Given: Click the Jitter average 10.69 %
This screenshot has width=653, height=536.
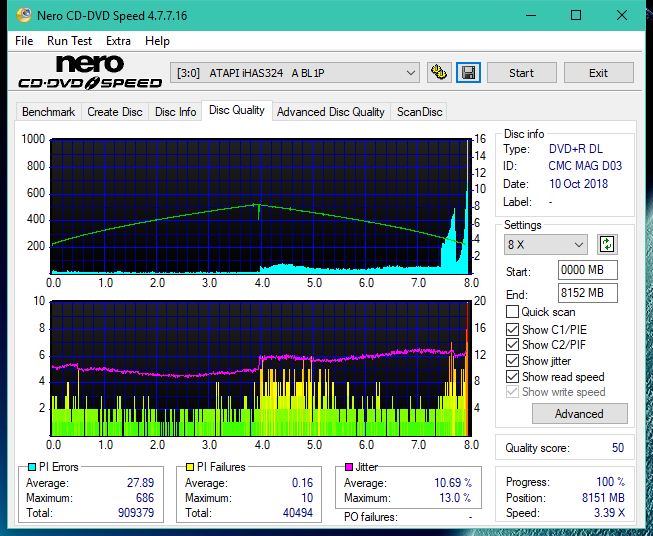Looking at the screenshot, I should pos(453,483).
